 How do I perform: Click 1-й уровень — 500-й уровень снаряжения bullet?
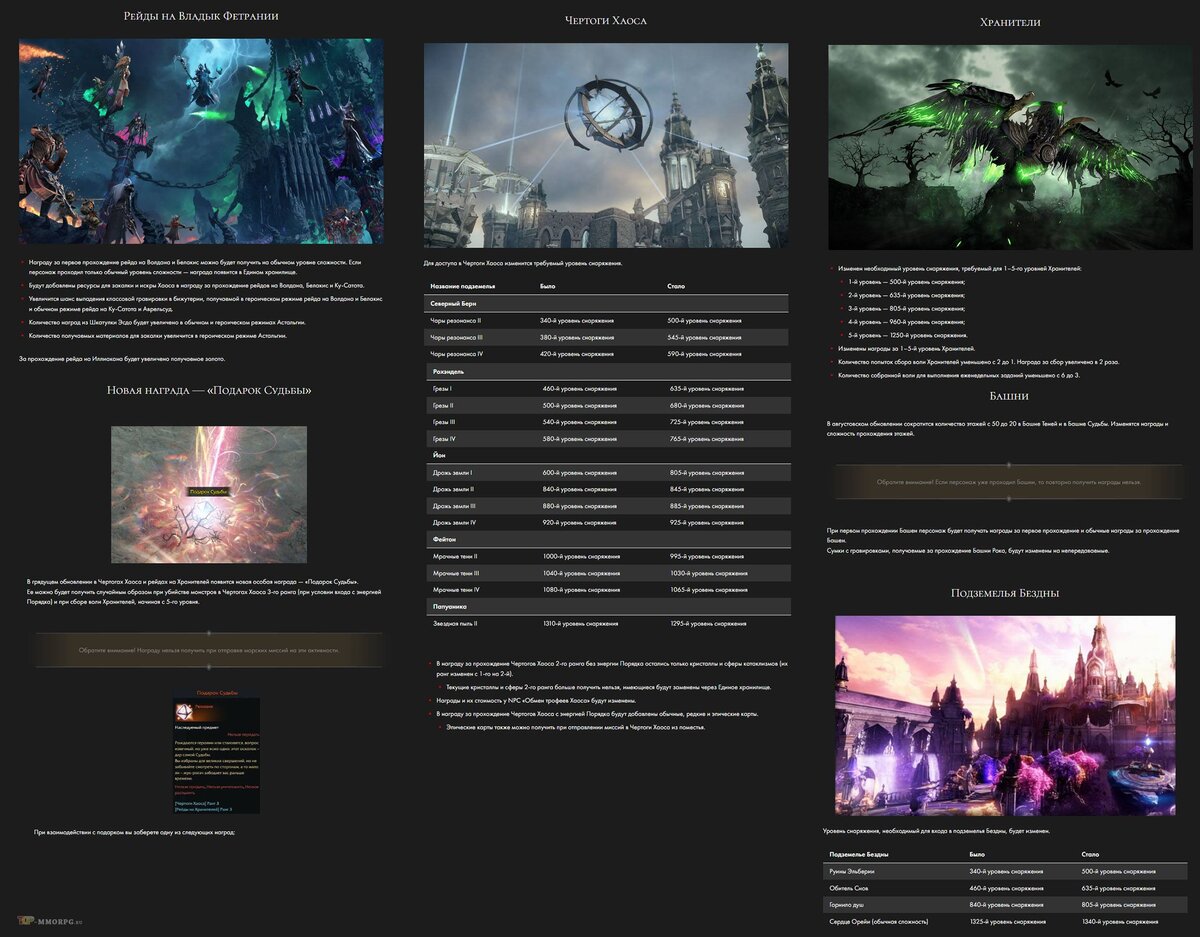(906, 282)
